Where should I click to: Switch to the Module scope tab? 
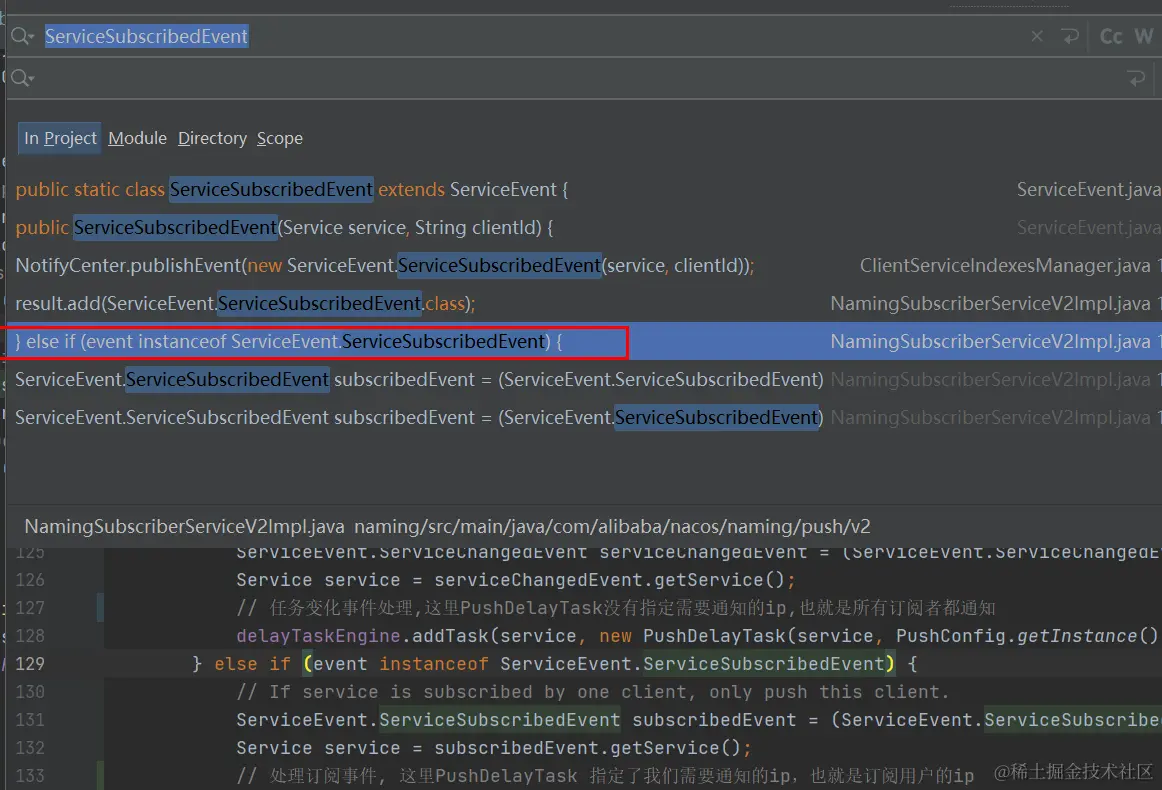point(137,139)
